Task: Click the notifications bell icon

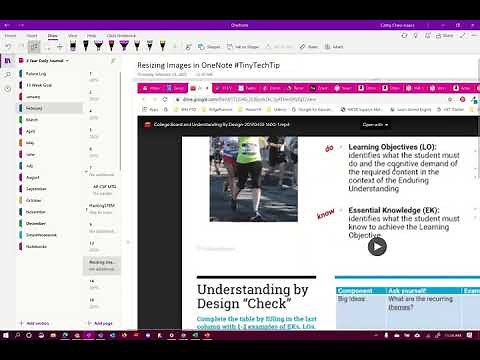Action: (x=428, y=35)
